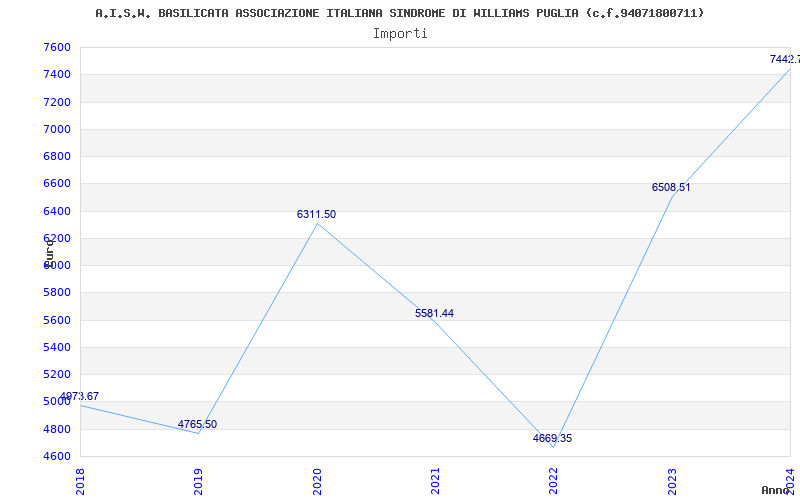Click the 2022 x-axis label
This screenshot has height=500, width=800.
click(554, 482)
